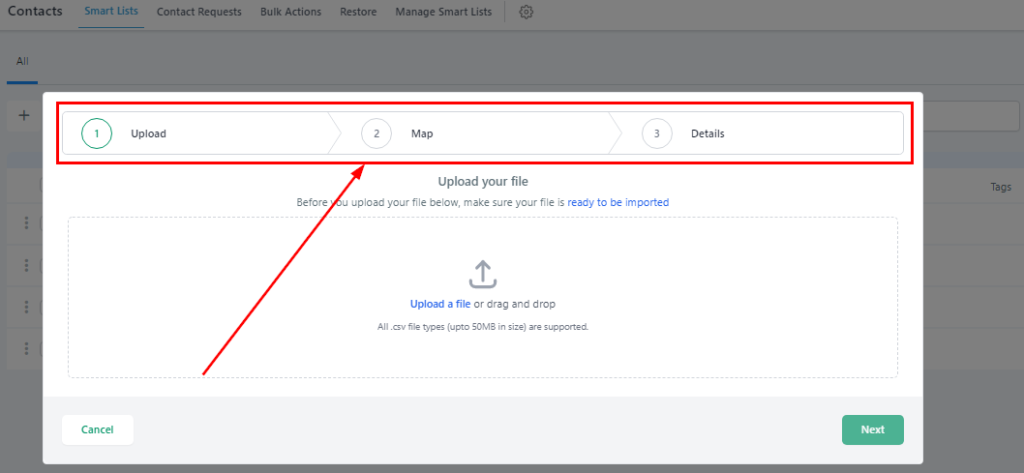The height and width of the screenshot is (473, 1024).
Task: Click the last row's three-dot handle
Action: tap(27, 349)
